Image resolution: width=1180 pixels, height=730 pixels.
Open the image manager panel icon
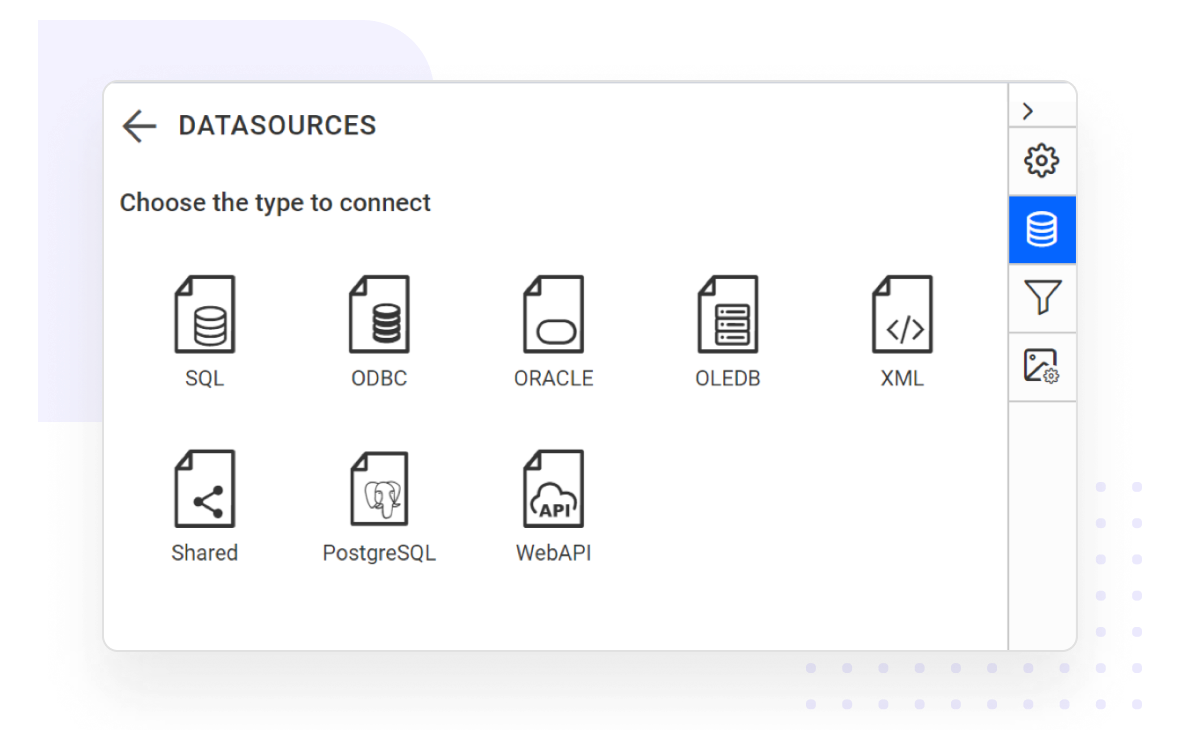point(1042,367)
